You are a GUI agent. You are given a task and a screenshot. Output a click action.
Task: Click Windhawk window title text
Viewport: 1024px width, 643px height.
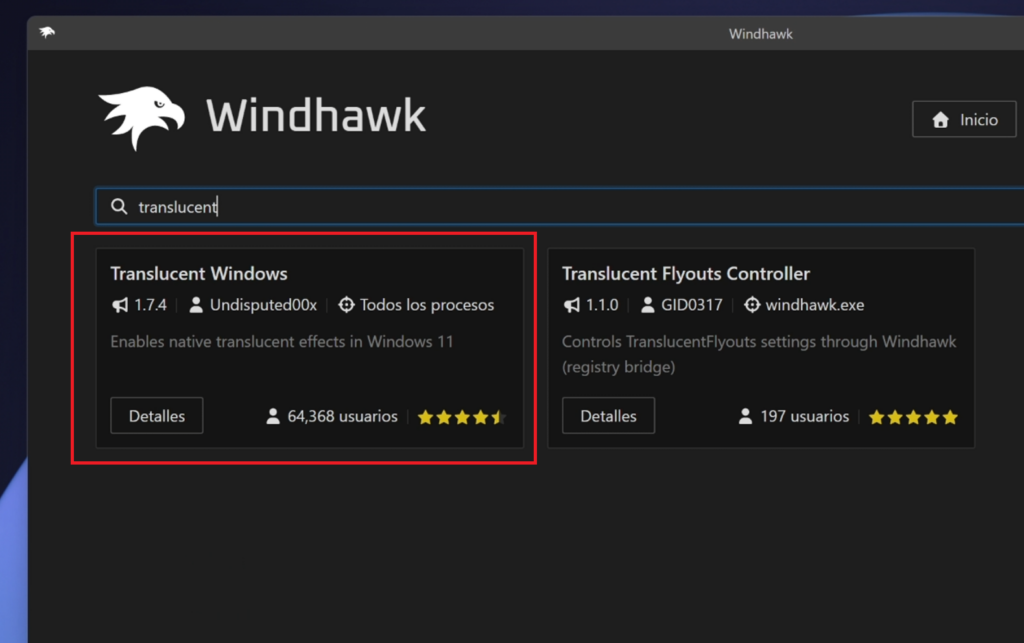[761, 34]
